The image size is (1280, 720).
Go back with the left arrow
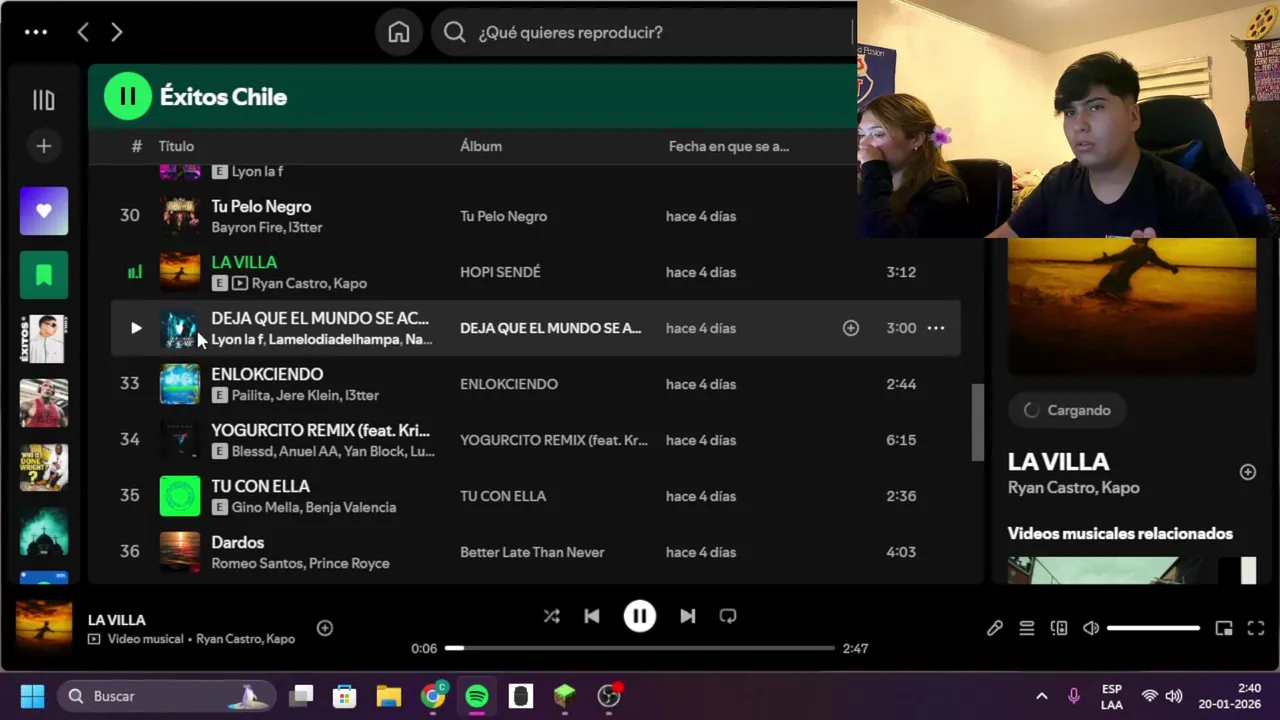pos(83,32)
